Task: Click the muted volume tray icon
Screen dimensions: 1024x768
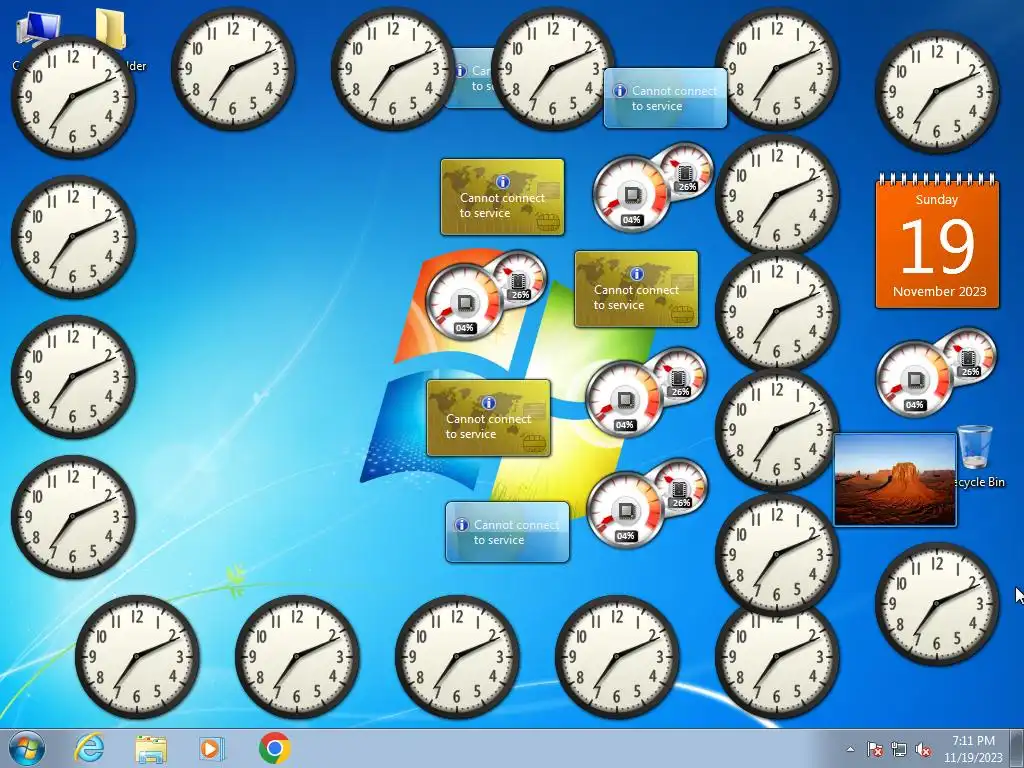Action: pyautogui.click(x=923, y=749)
